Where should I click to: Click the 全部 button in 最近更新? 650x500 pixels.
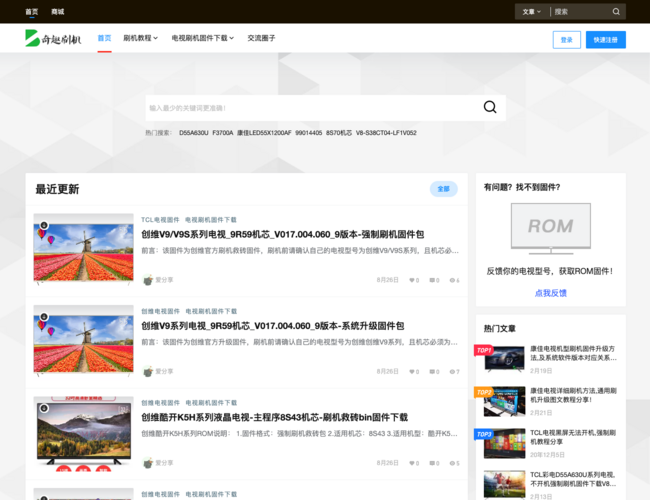pyautogui.click(x=444, y=189)
